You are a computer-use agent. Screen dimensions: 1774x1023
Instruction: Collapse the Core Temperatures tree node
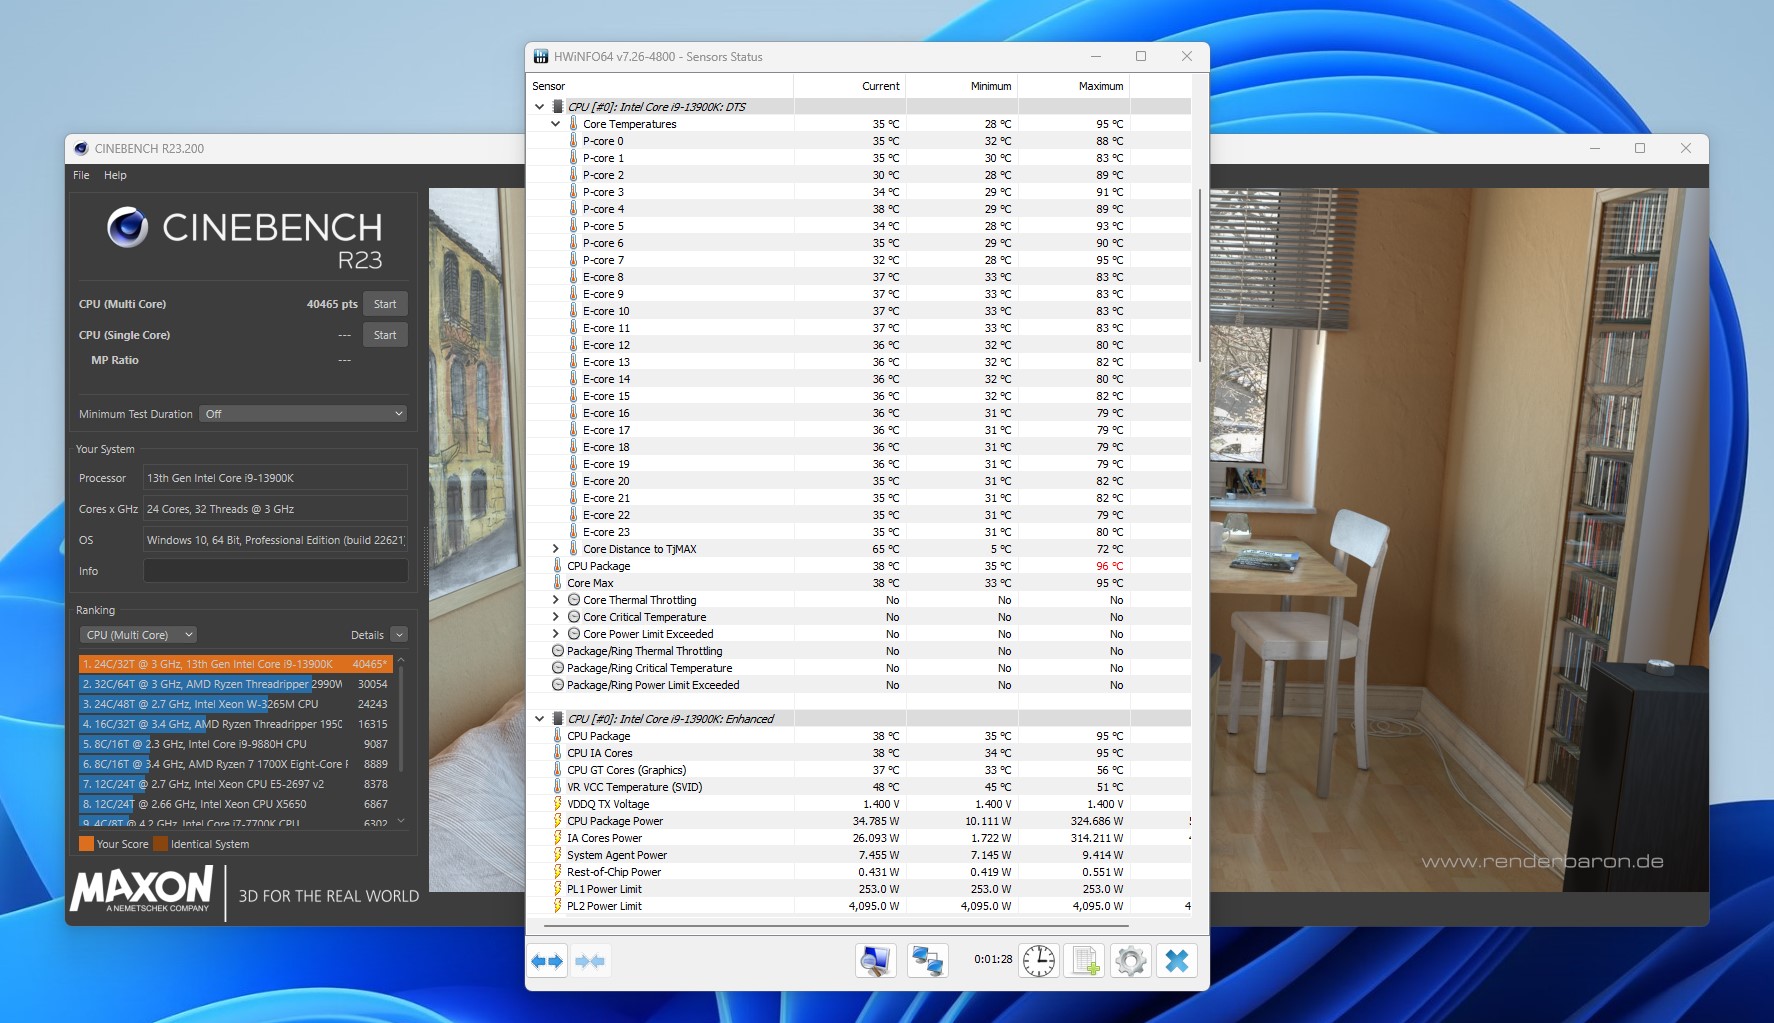tap(556, 124)
